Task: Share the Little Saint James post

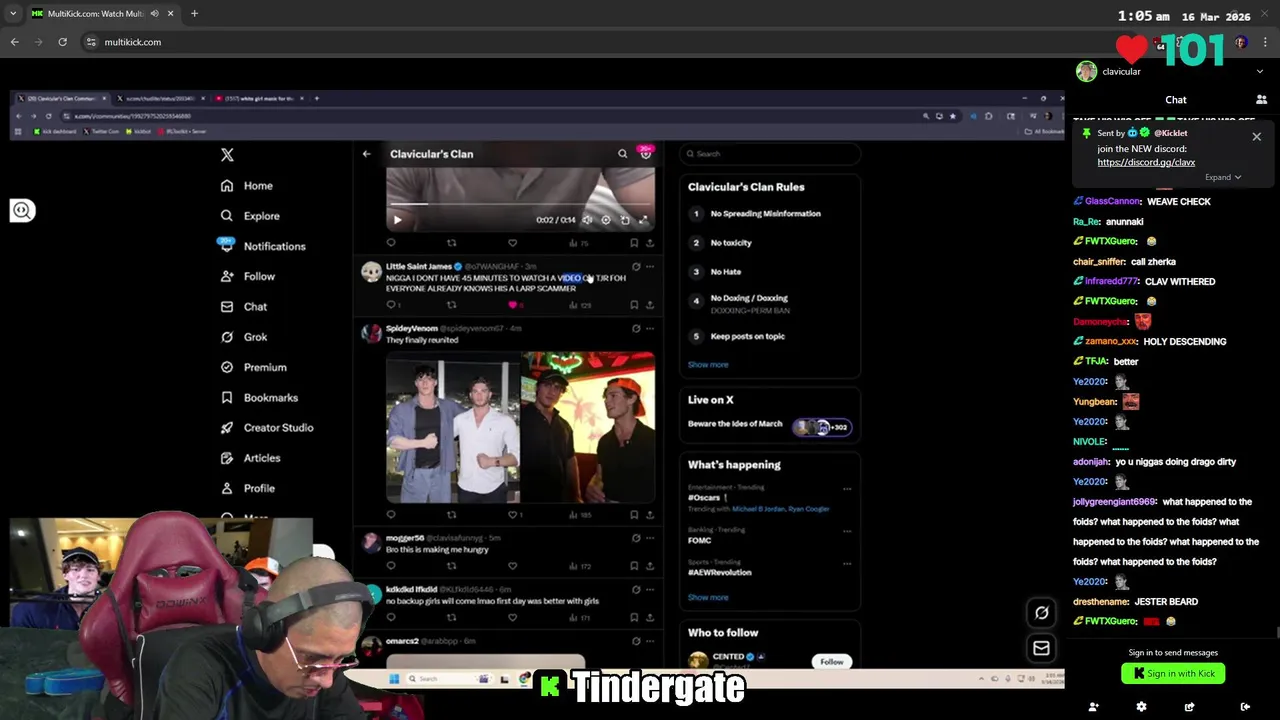Action: click(650, 305)
